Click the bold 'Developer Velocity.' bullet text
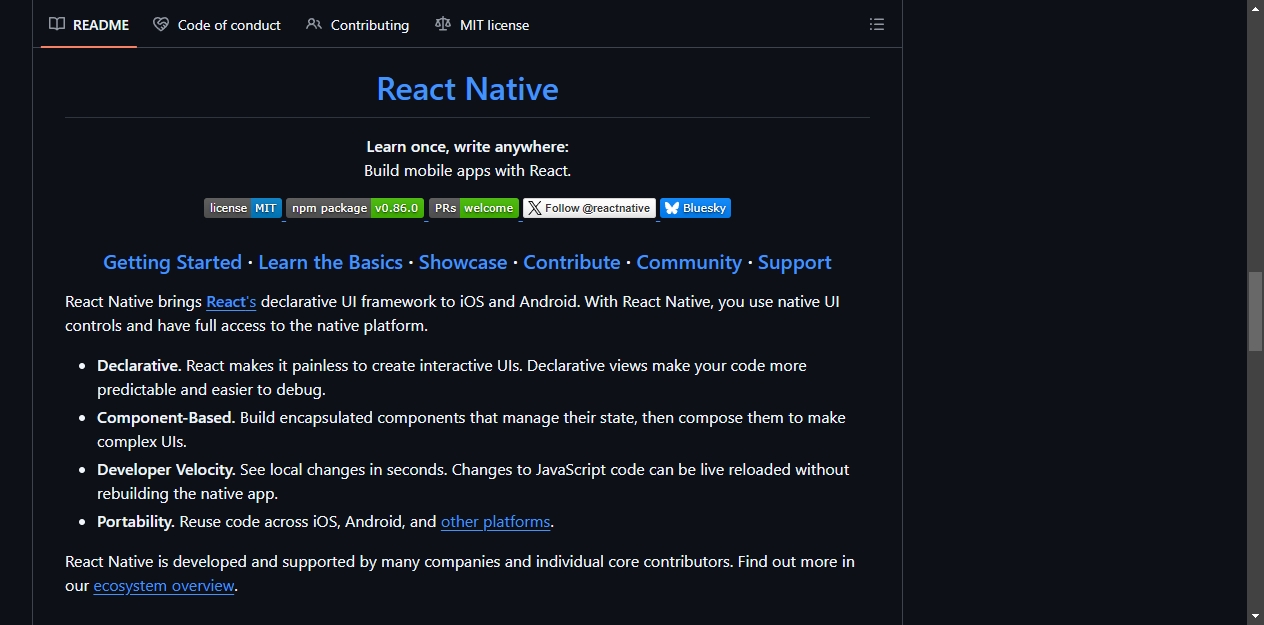This screenshot has height=625, width=1264. coord(166,469)
